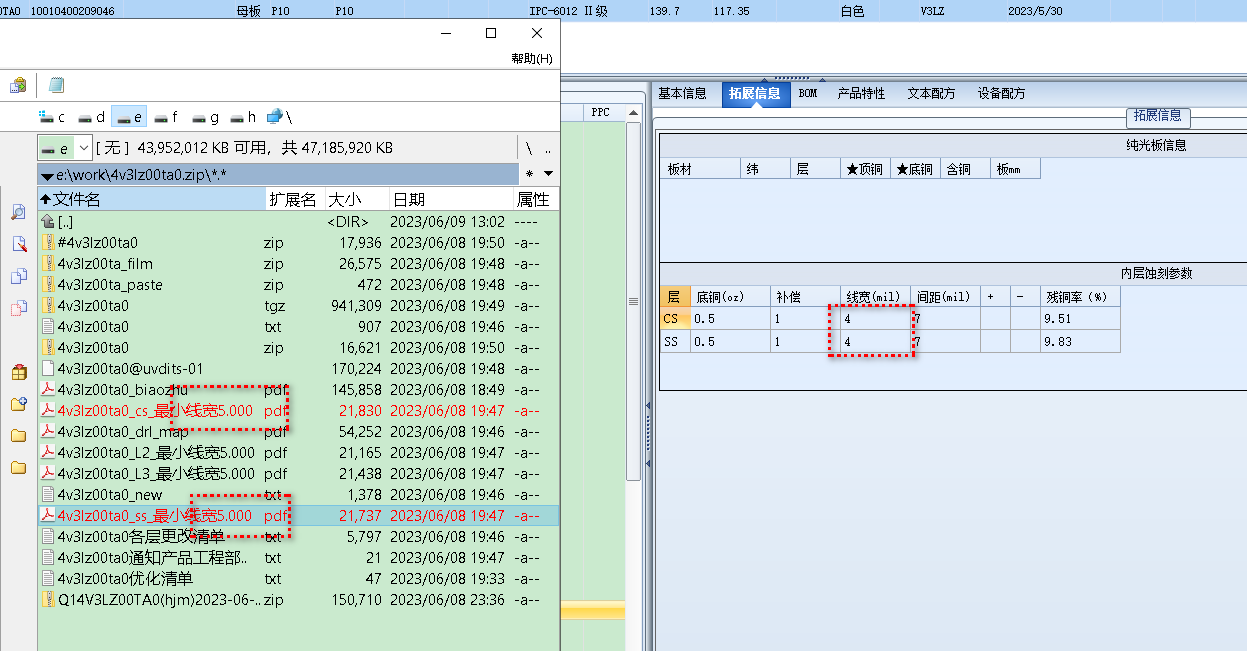Select file 4v3lz00ta0各层更改清单
This screenshot has width=1247, height=651.
298,537
